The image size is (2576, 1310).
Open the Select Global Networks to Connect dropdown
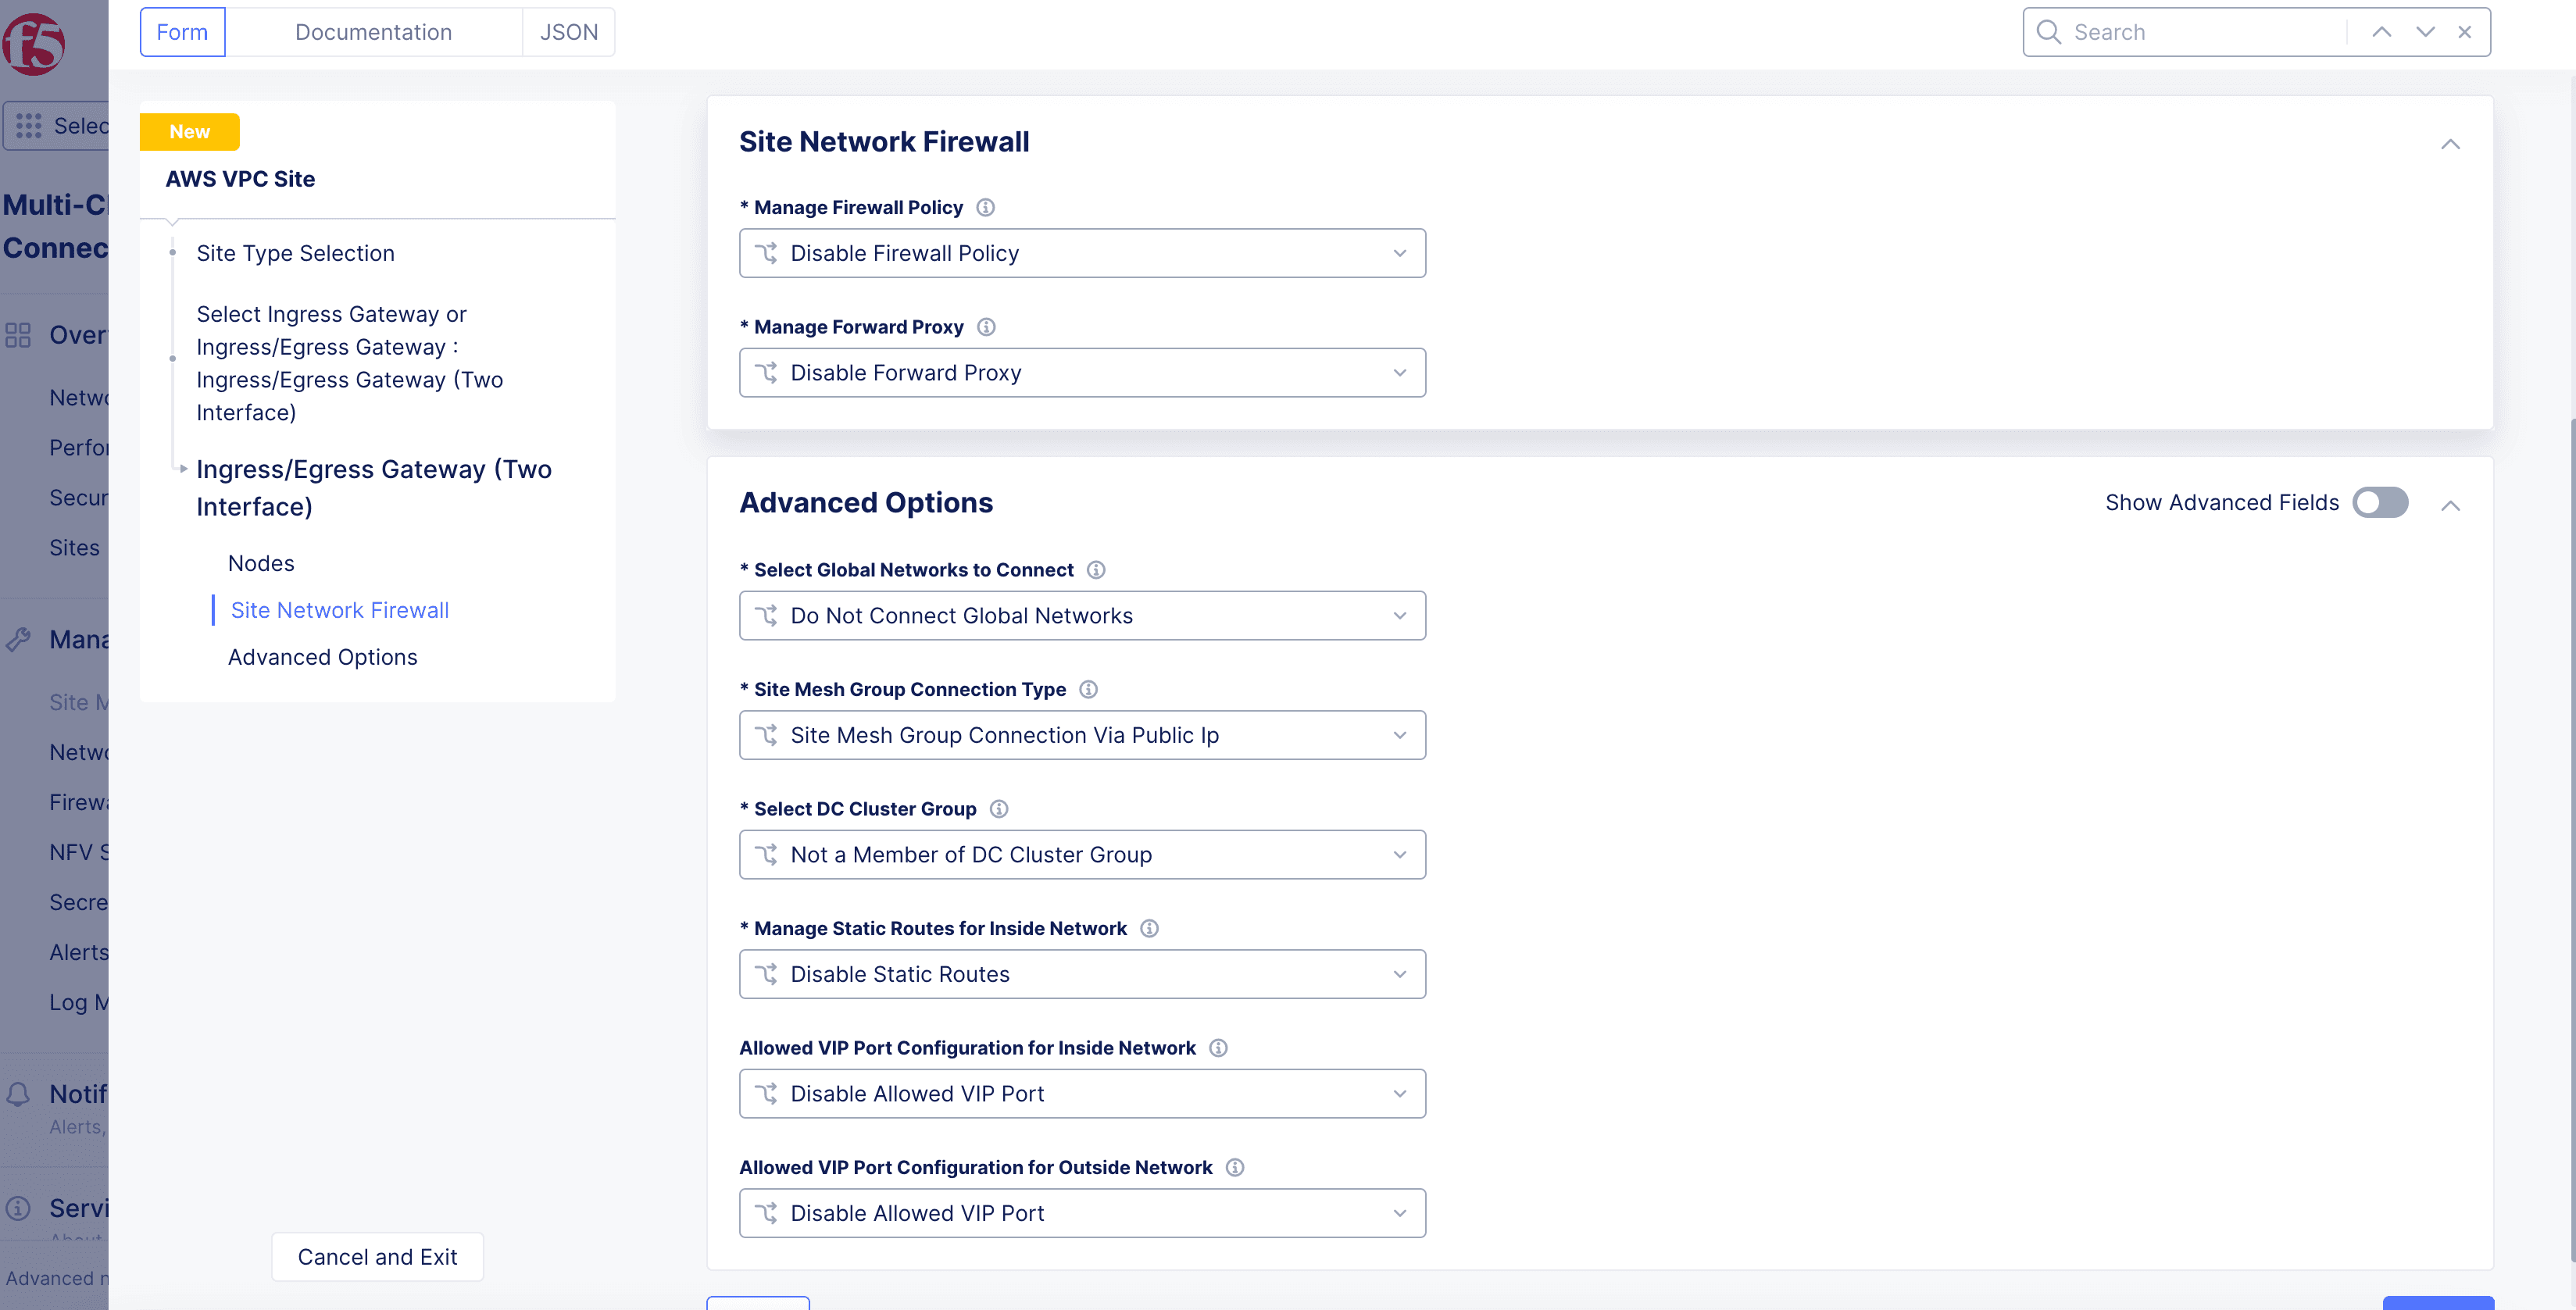(x=1083, y=615)
